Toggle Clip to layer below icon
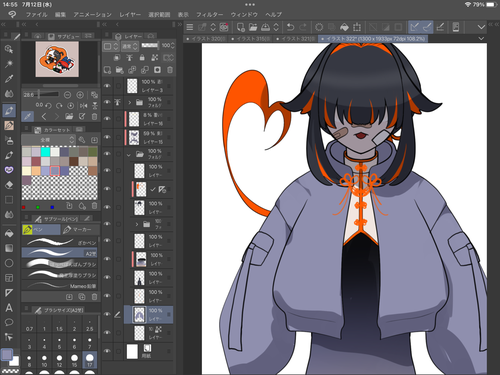Viewport: 500px width, 375px height. point(117,58)
